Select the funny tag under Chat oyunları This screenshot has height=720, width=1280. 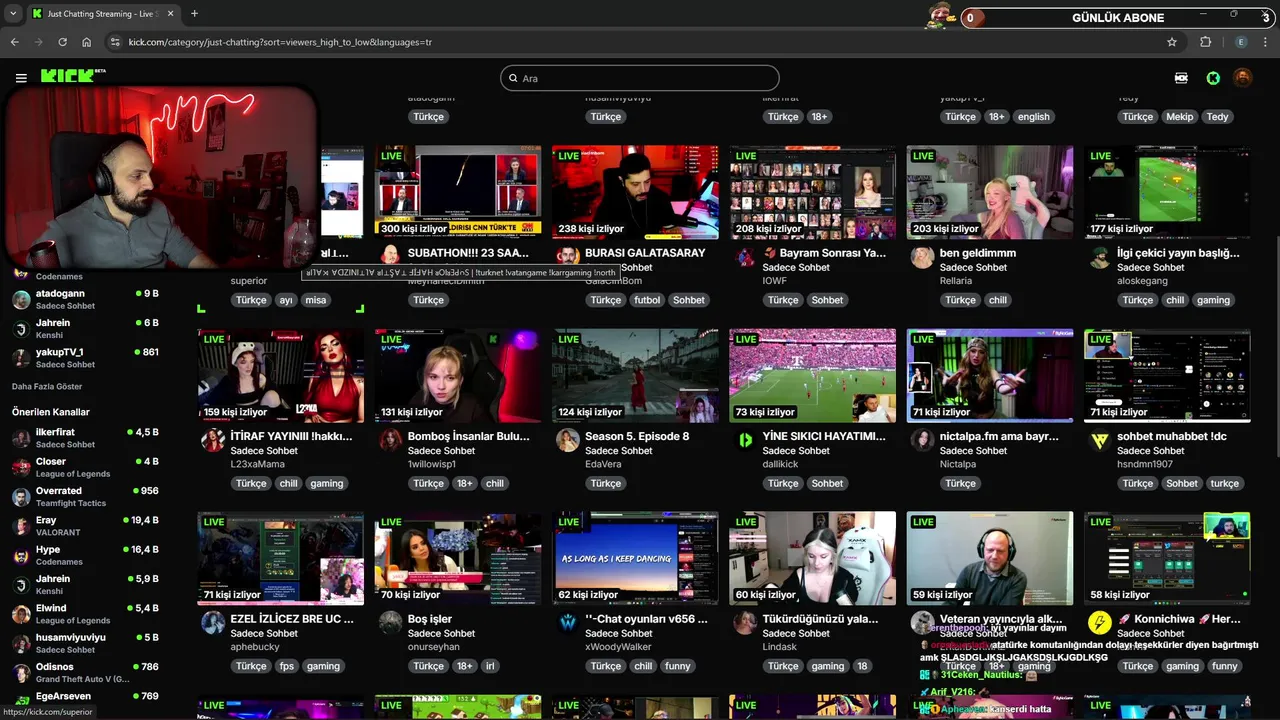click(678, 666)
